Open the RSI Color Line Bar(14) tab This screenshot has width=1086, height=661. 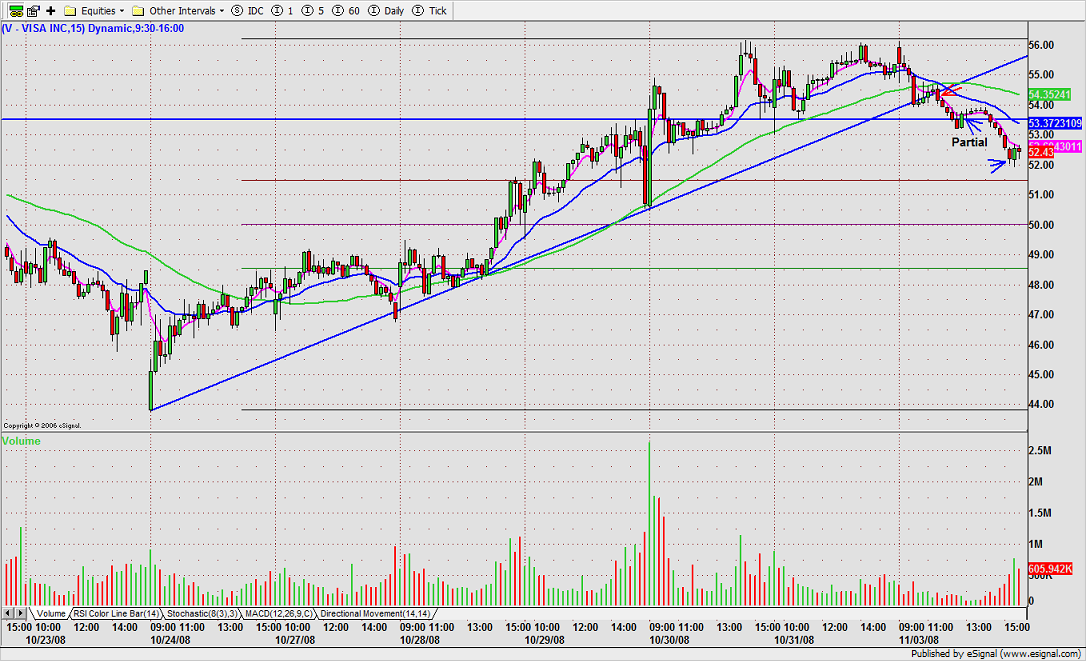click(x=116, y=613)
